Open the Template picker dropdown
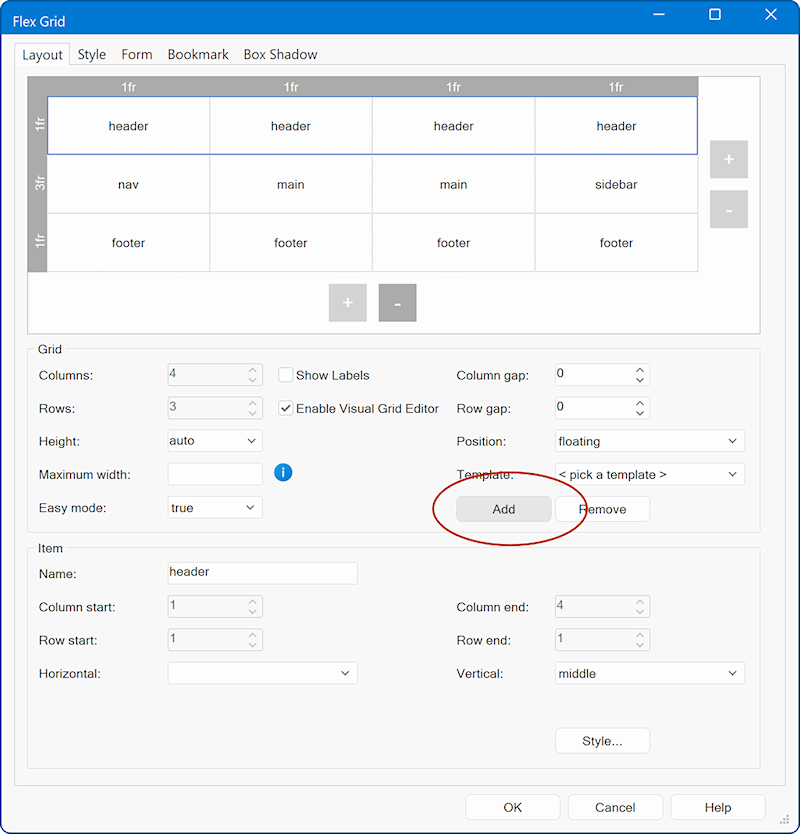Image resolution: width=800 pixels, height=834 pixels. pyautogui.click(x=649, y=474)
